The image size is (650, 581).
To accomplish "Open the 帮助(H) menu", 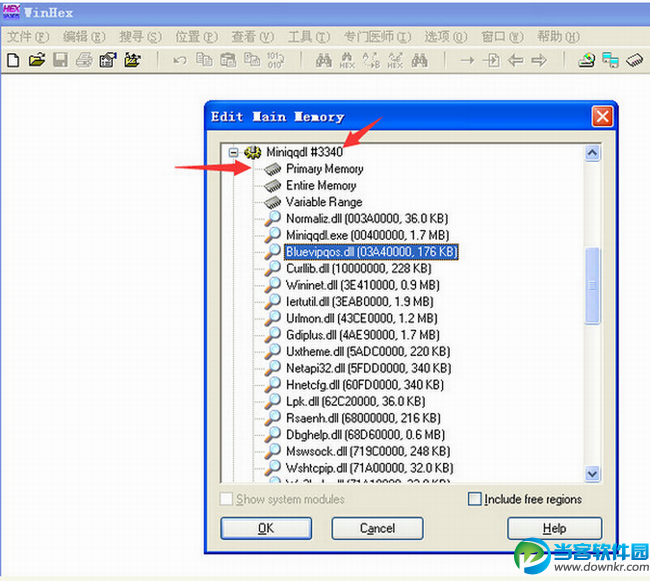I will (558, 37).
